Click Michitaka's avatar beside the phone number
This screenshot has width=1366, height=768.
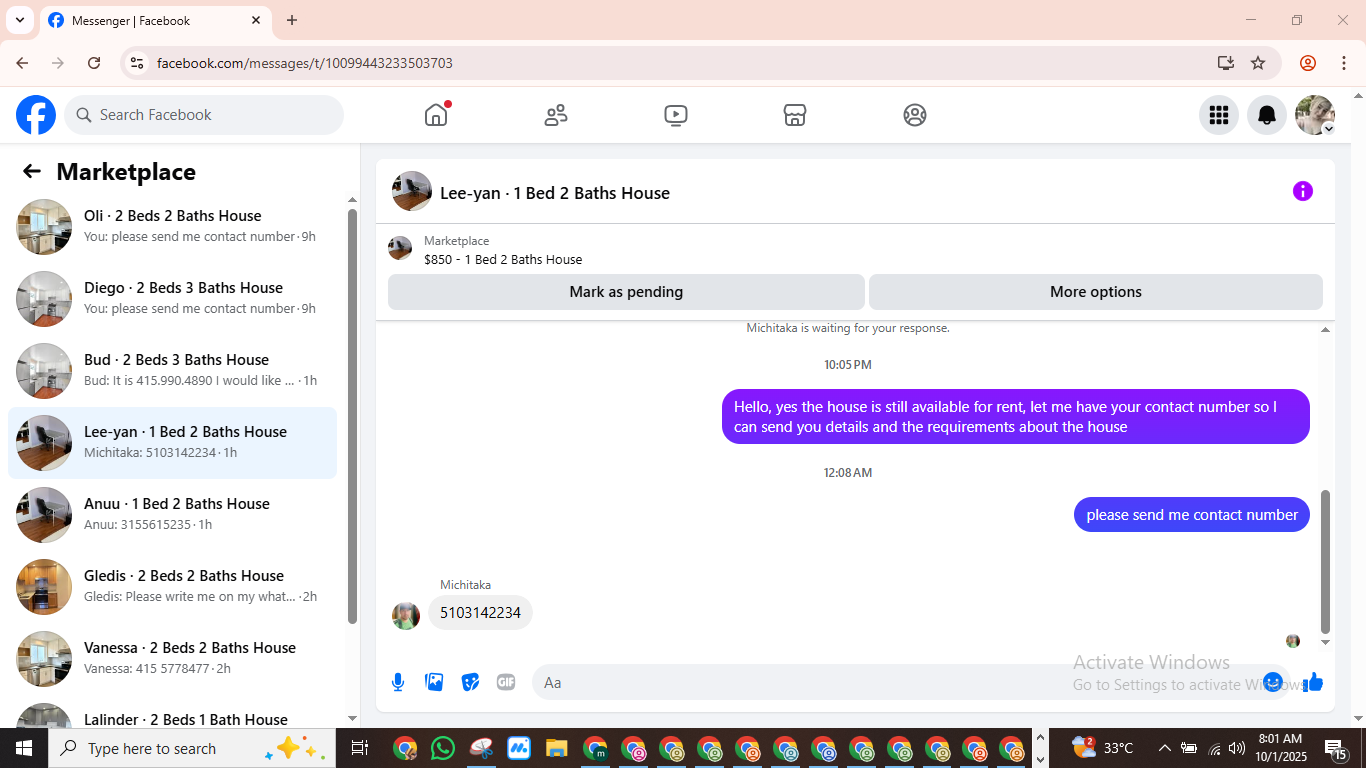click(x=405, y=615)
